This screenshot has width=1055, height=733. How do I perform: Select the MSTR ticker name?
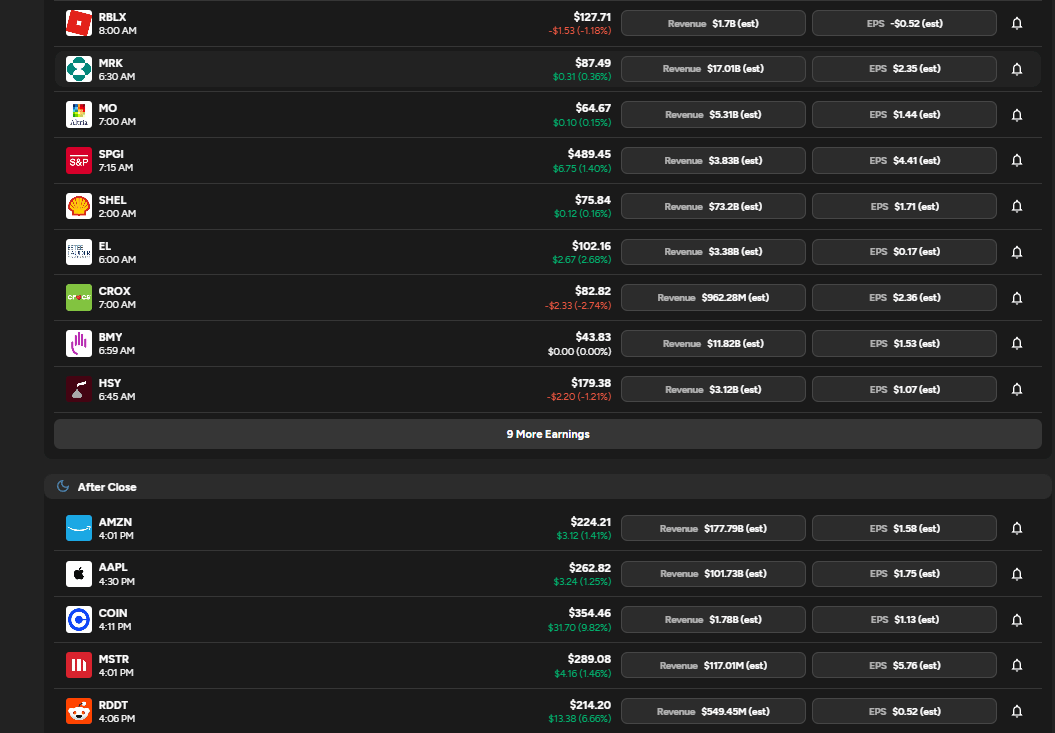[x=114, y=659]
